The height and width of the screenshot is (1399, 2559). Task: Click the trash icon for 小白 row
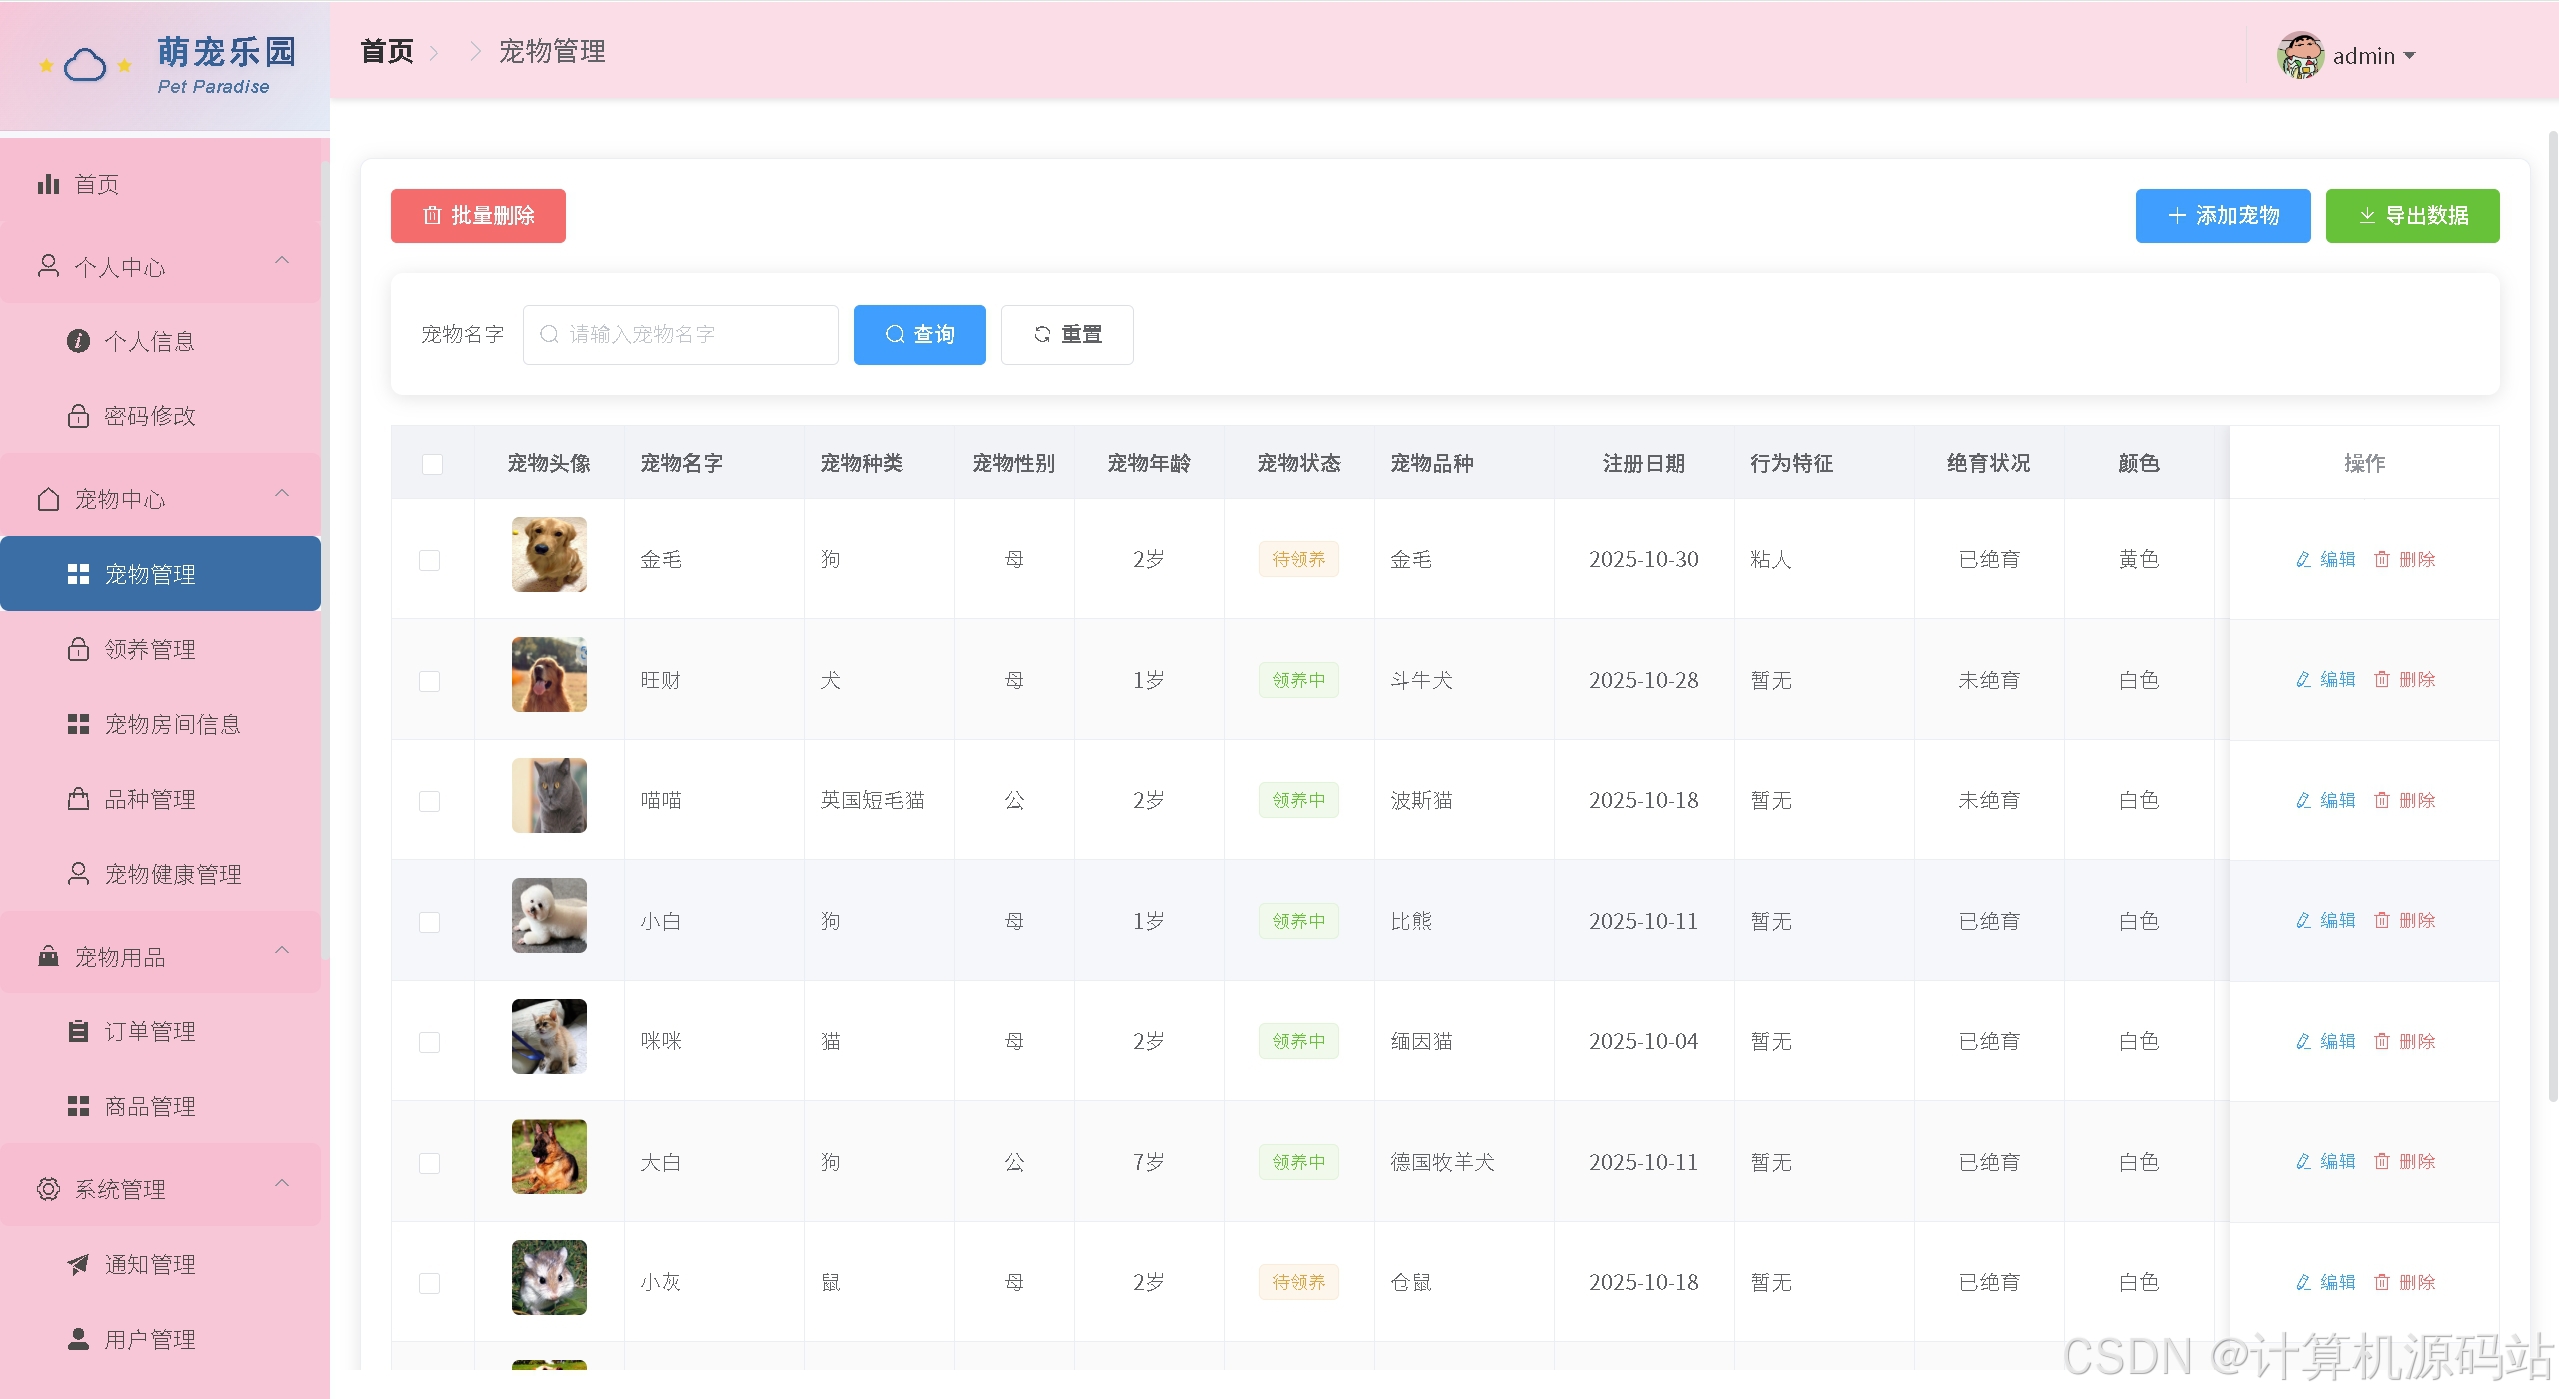tap(2382, 920)
